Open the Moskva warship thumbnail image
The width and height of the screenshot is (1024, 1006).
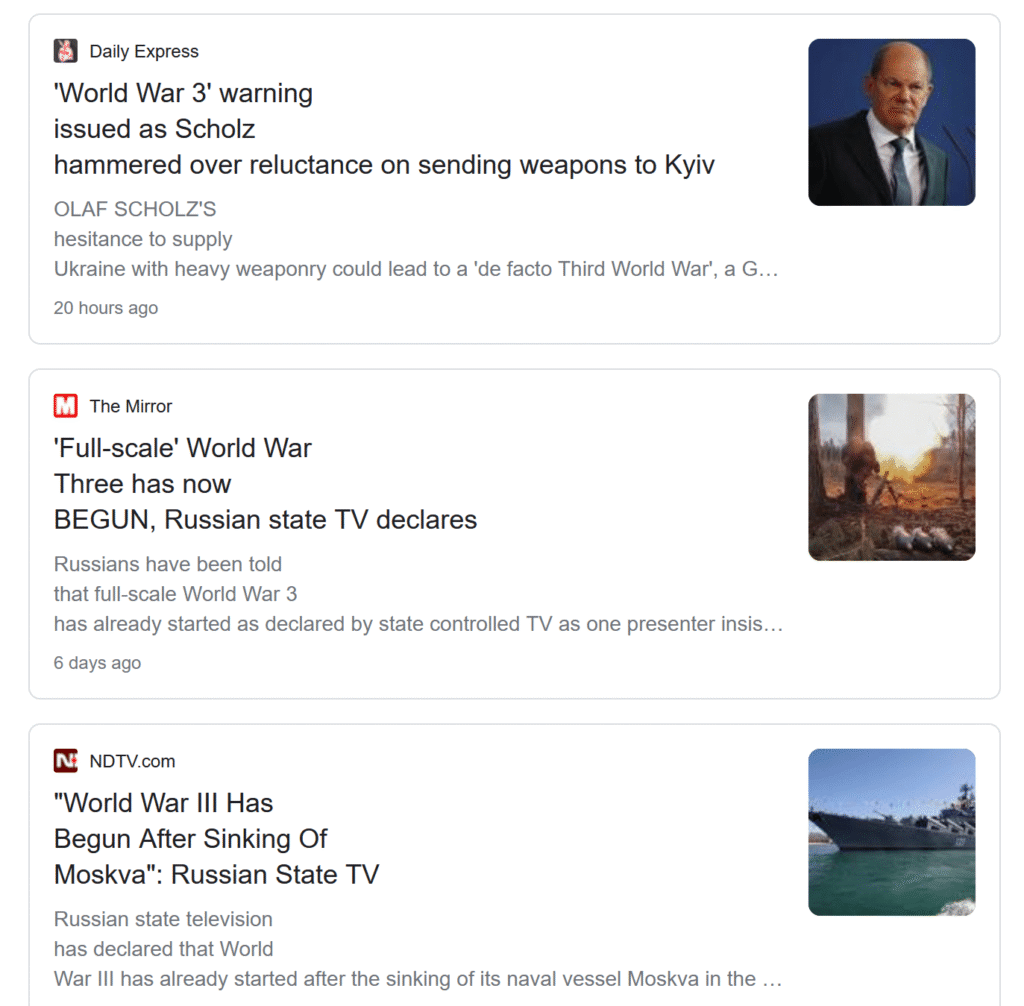[891, 832]
